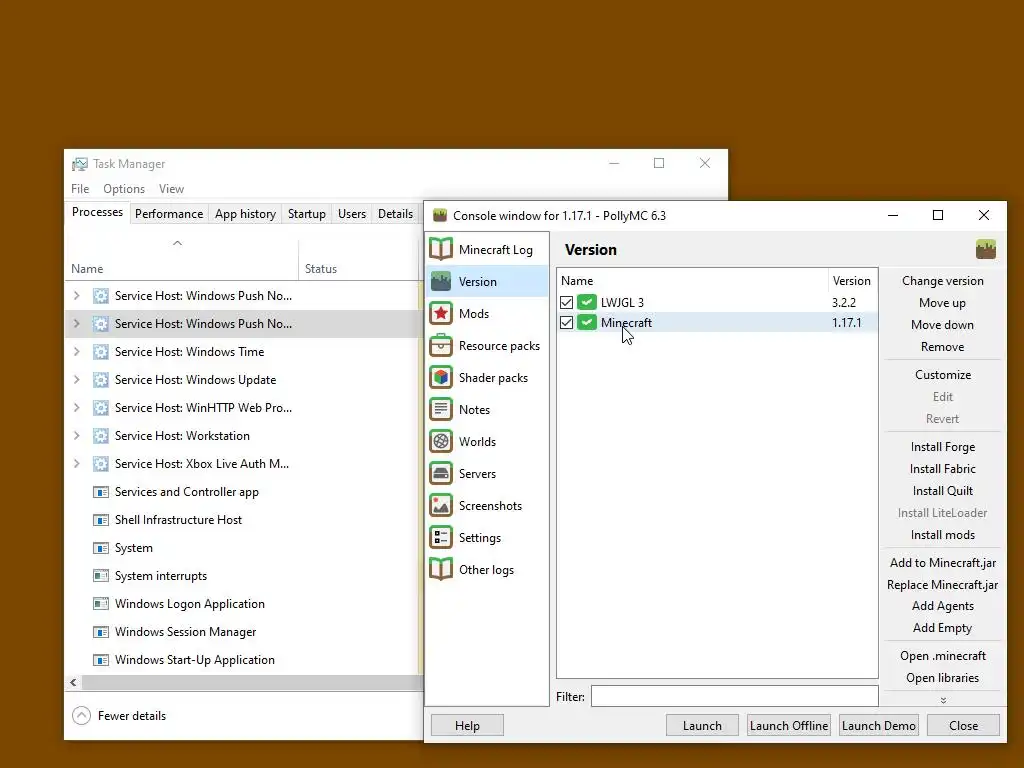Expand Service Host: Xbox Live Auth M...
The width and height of the screenshot is (1024, 768).
76,464
